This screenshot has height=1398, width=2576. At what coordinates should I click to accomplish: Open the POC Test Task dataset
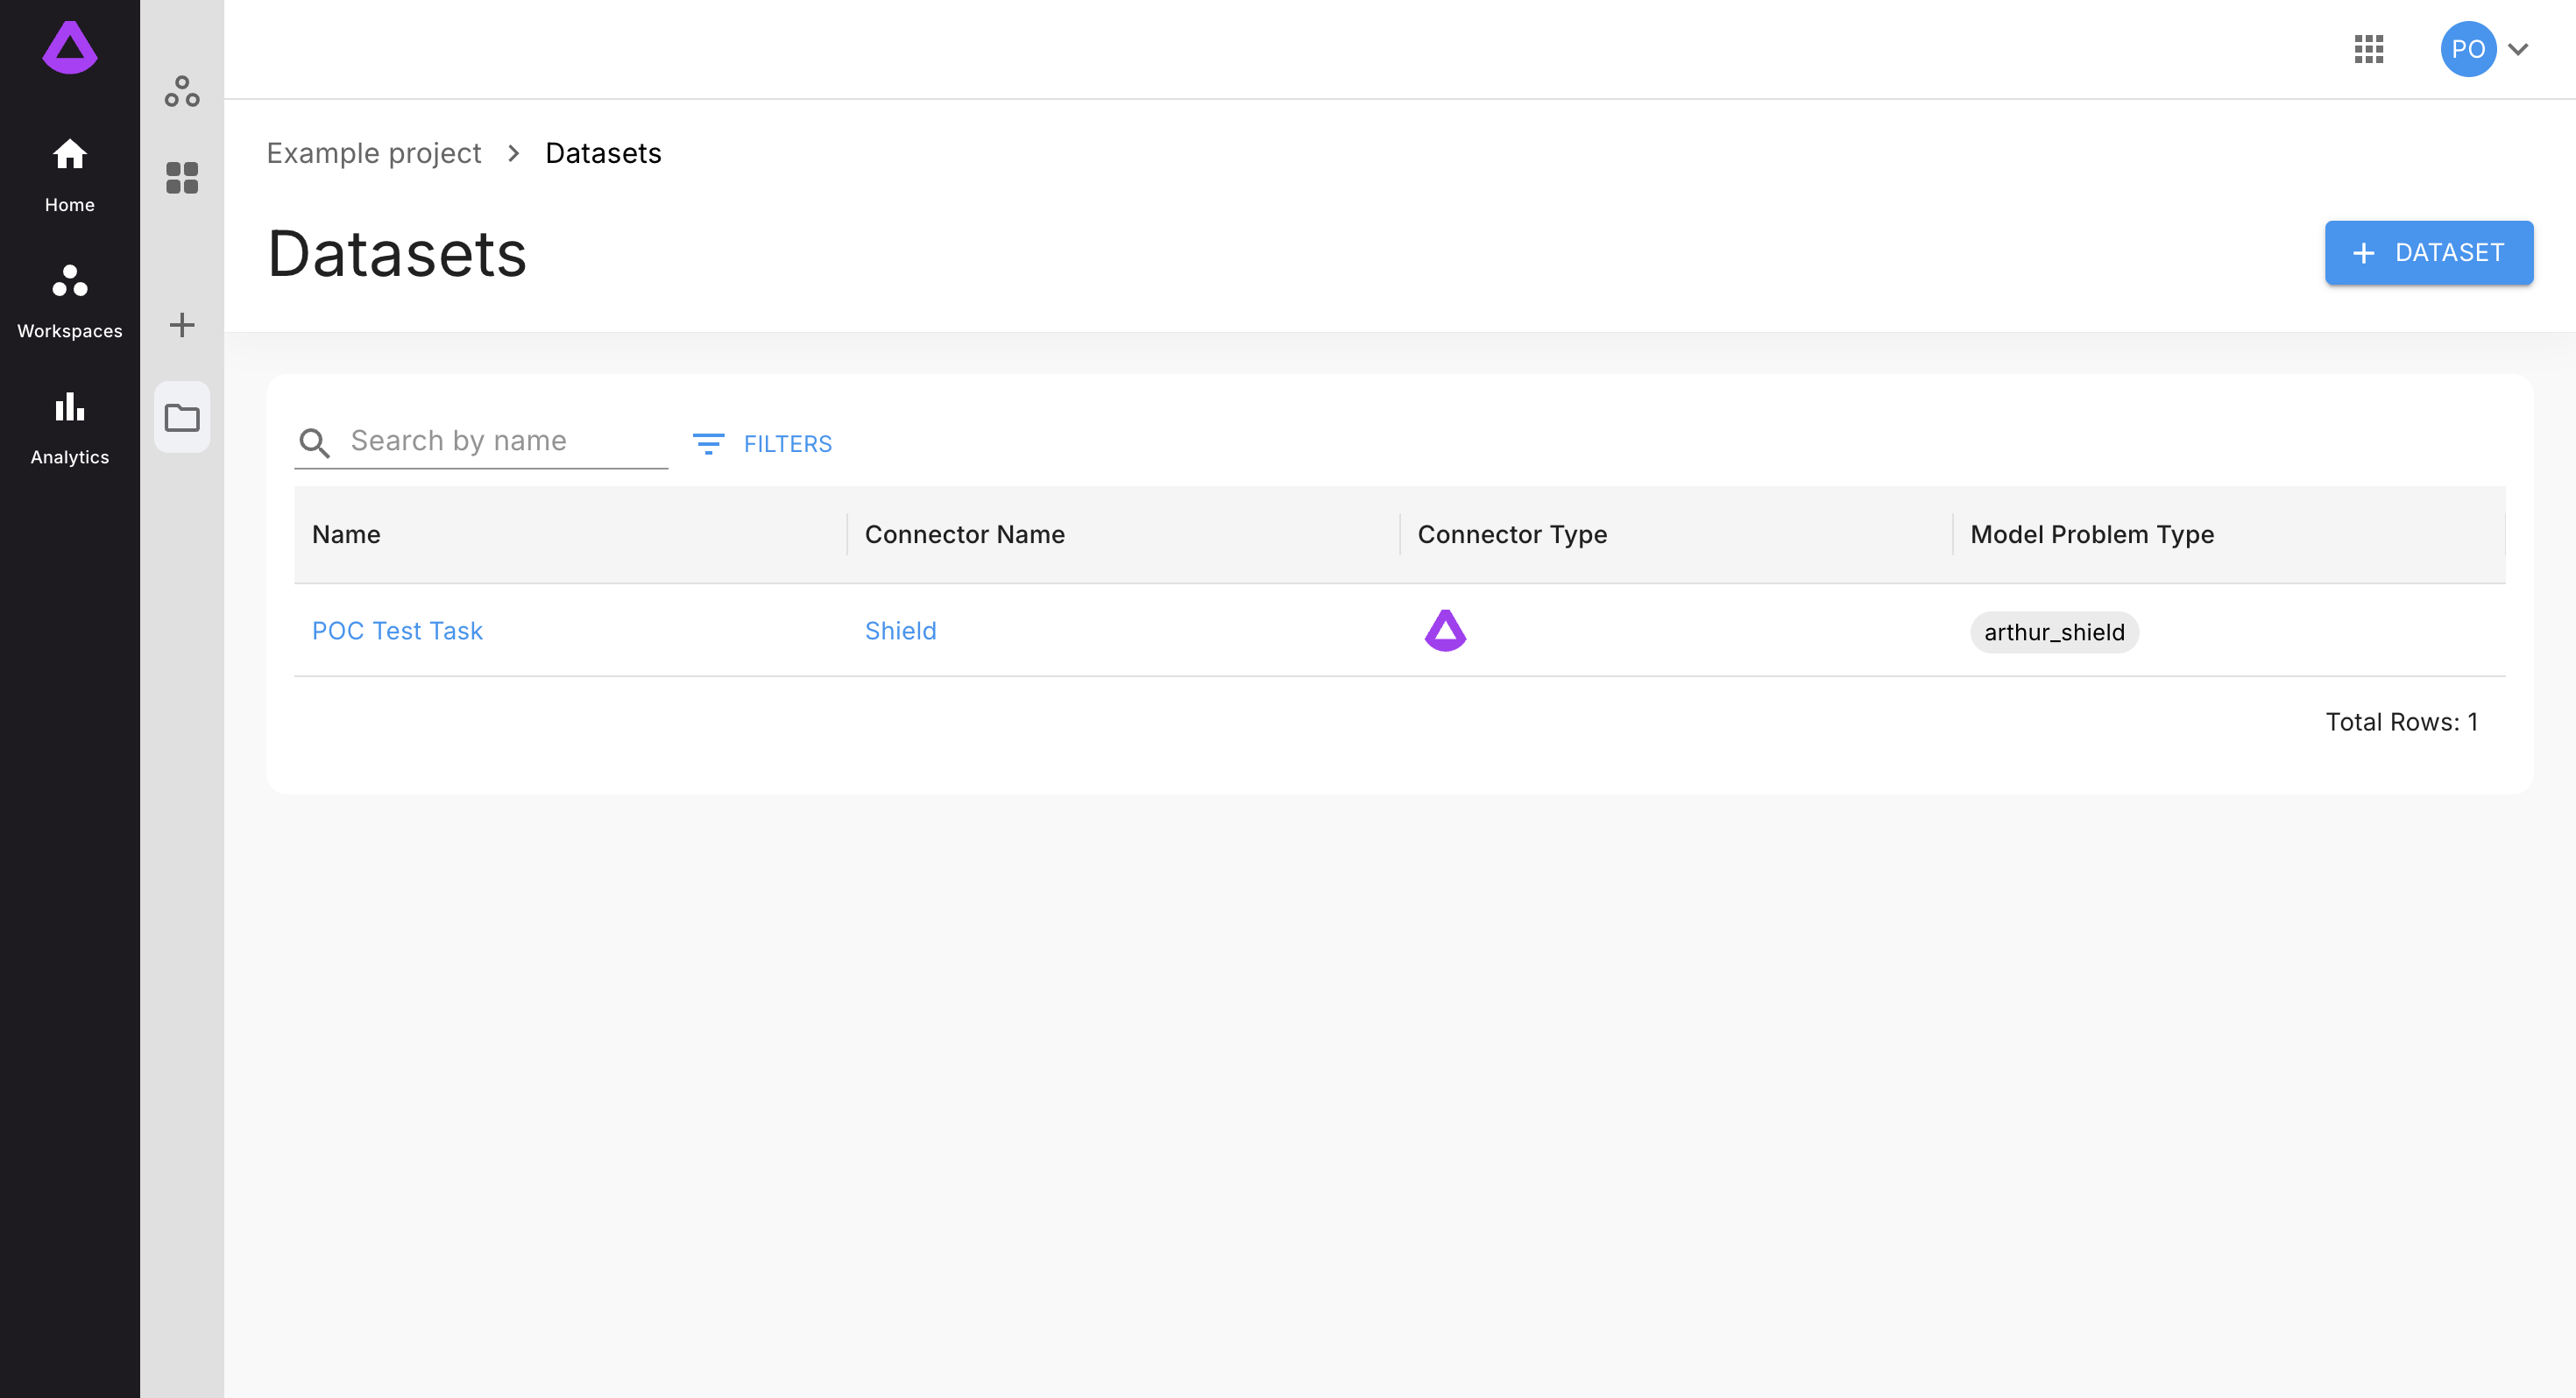pos(397,631)
